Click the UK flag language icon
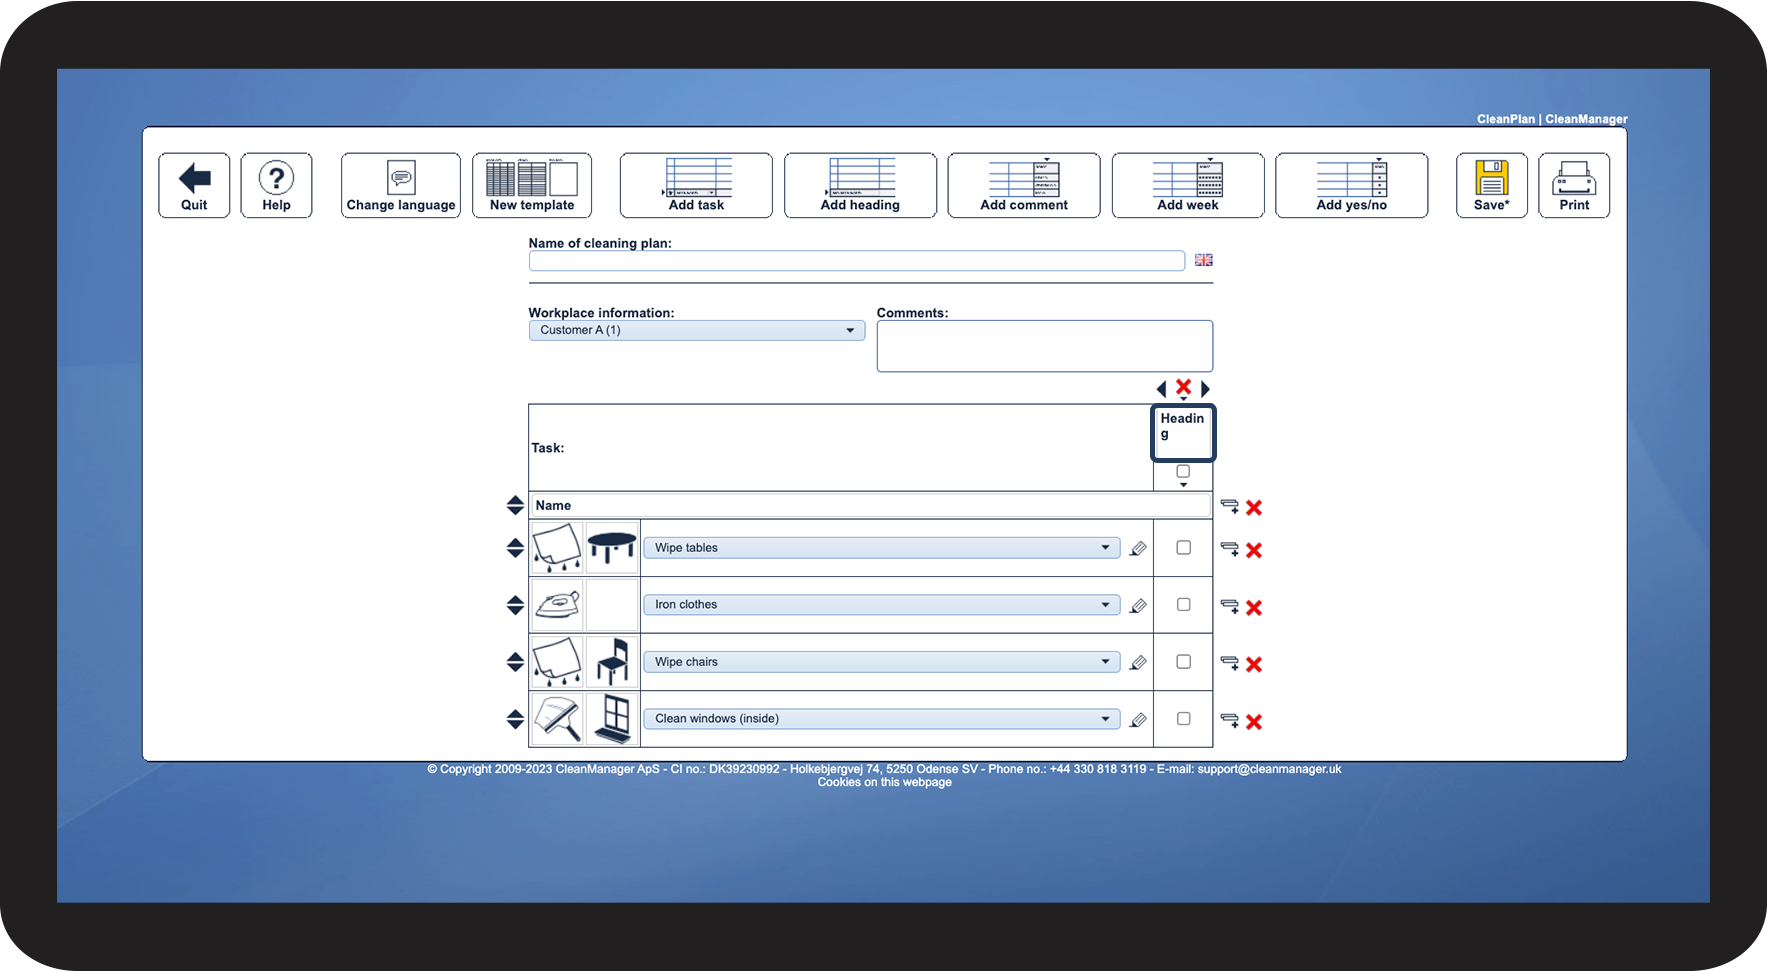Image resolution: width=1767 pixels, height=971 pixels. point(1204,260)
